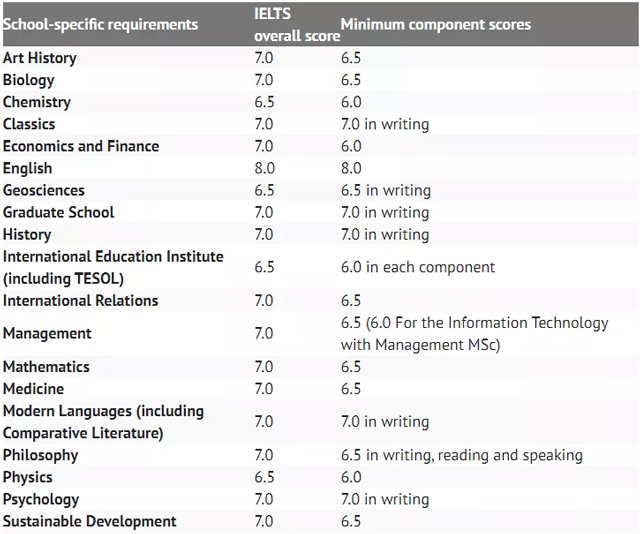The height and width of the screenshot is (534, 640).
Task: Click the Physics overall score 6.5
Action: (264, 477)
